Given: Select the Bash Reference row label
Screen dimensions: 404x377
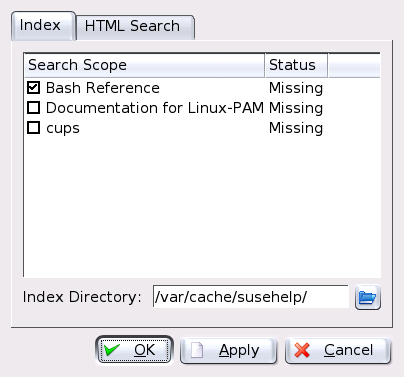Looking at the screenshot, I should click(x=103, y=88).
